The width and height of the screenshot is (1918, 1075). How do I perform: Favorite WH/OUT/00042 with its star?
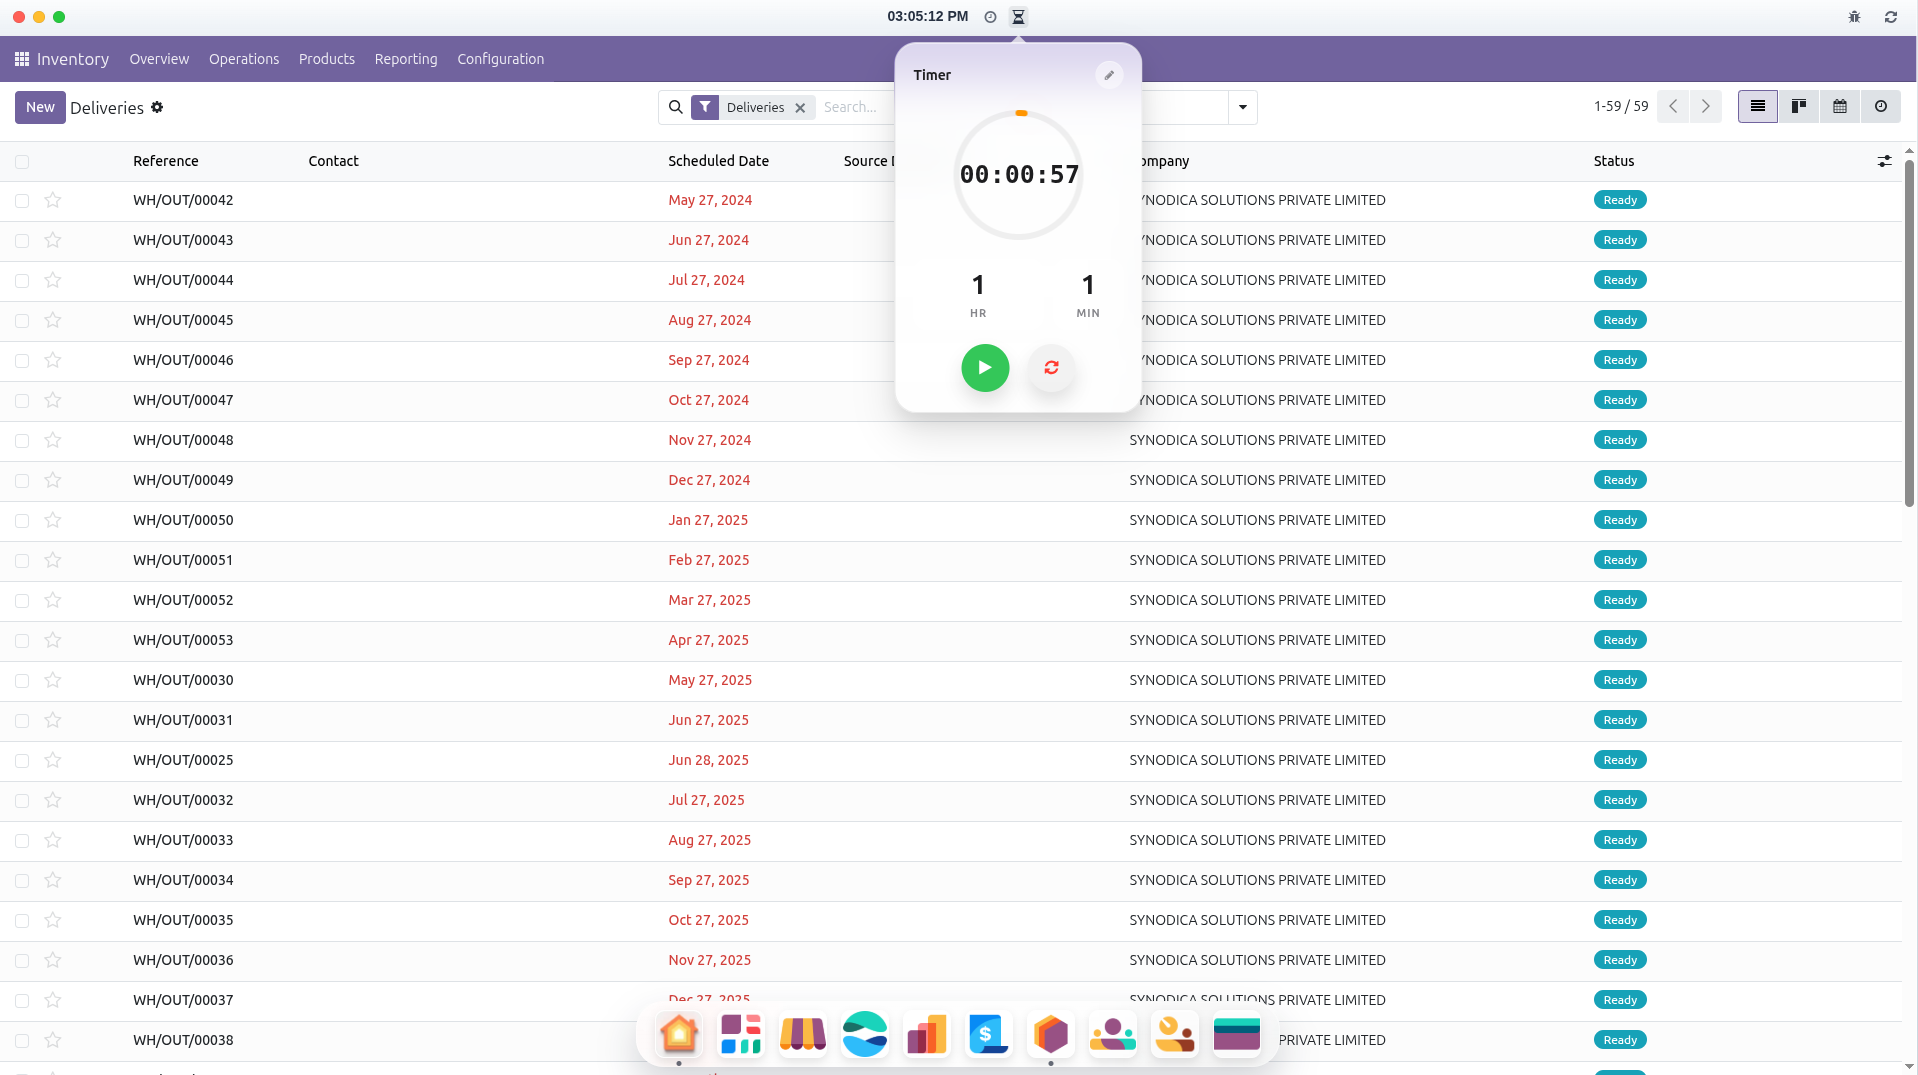(x=53, y=200)
